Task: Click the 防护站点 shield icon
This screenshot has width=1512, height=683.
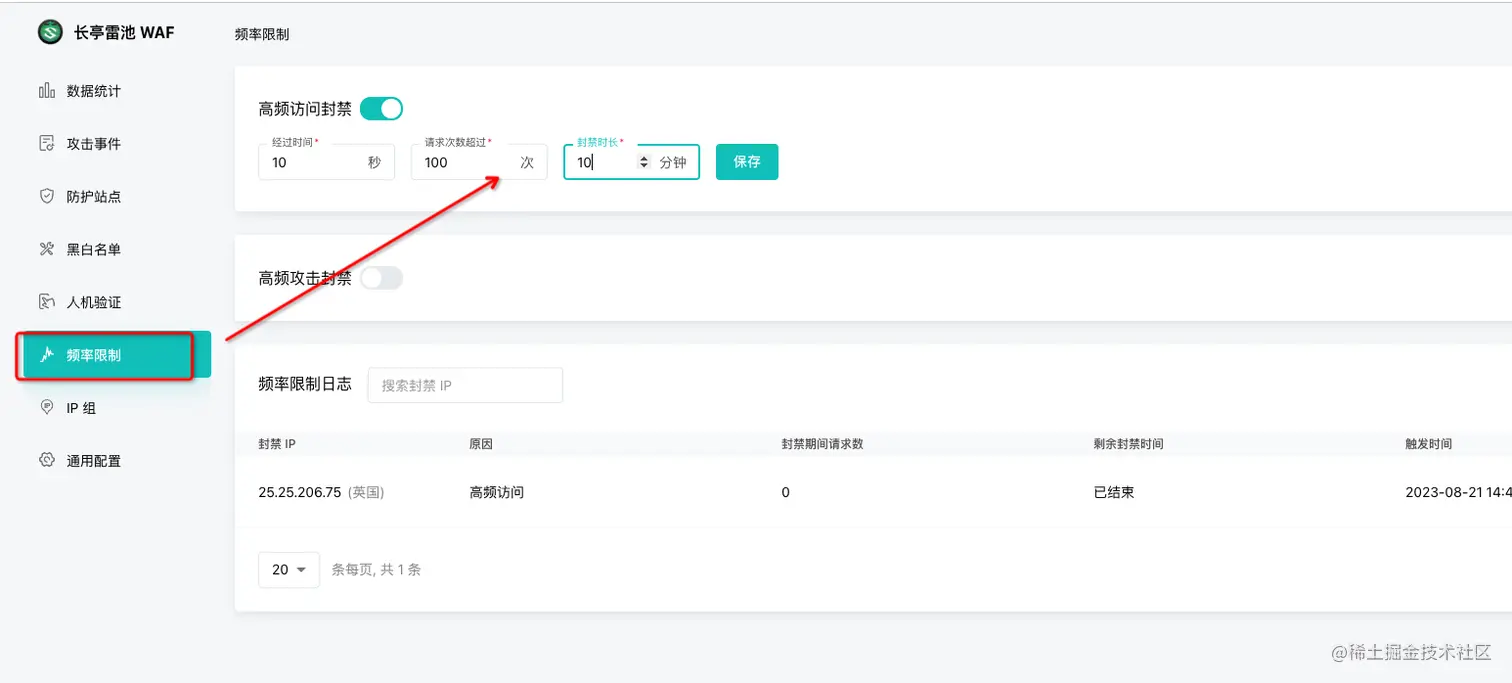Action: (46, 197)
